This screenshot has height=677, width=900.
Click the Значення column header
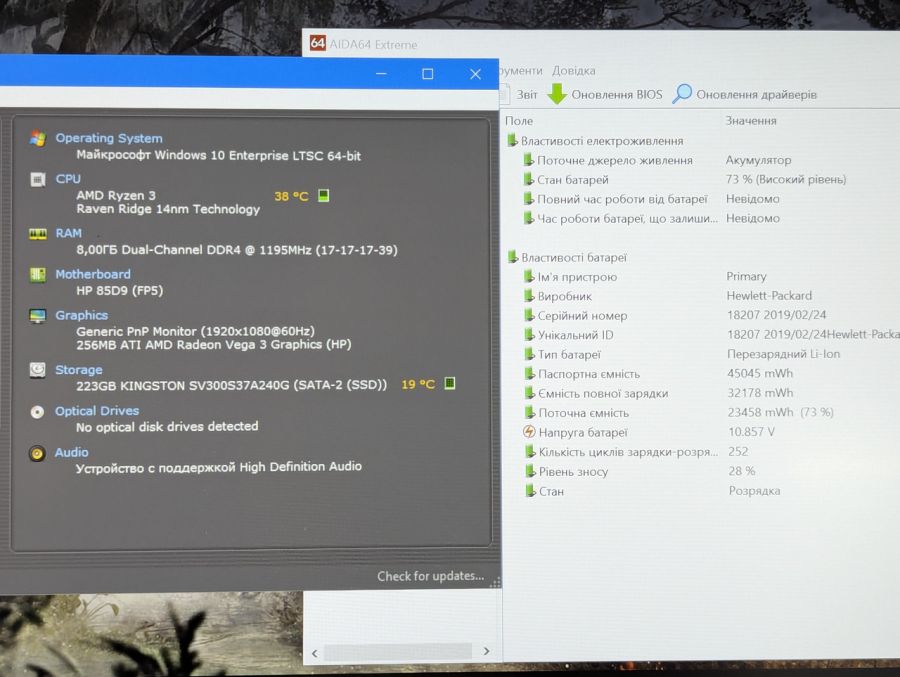pos(751,121)
